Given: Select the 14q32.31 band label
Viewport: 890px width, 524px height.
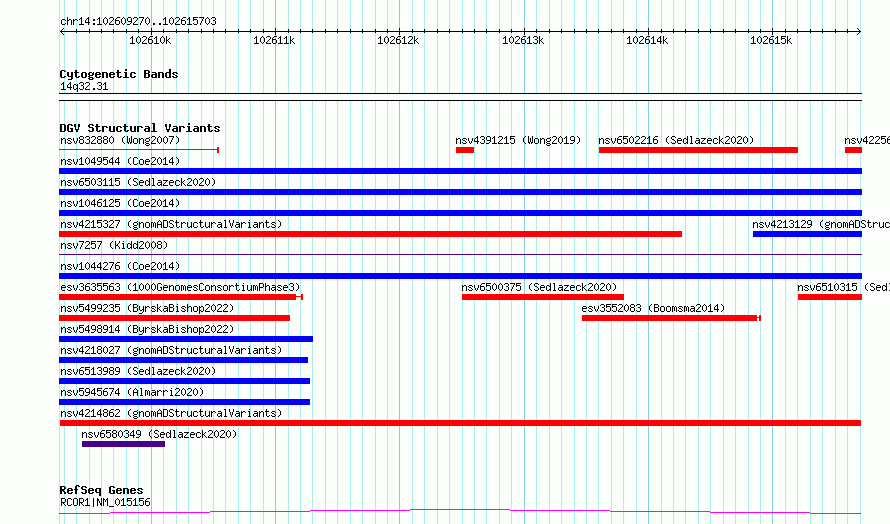Looking at the screenshot, I should point(84,86).
